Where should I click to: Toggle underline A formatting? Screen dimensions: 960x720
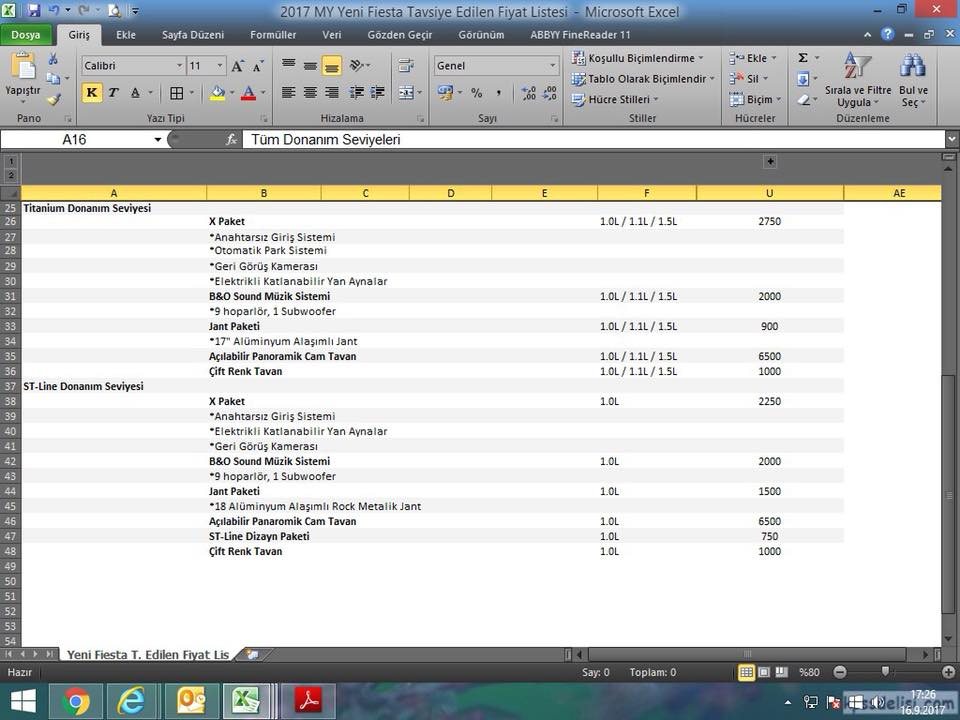click(x=135, y=92)
